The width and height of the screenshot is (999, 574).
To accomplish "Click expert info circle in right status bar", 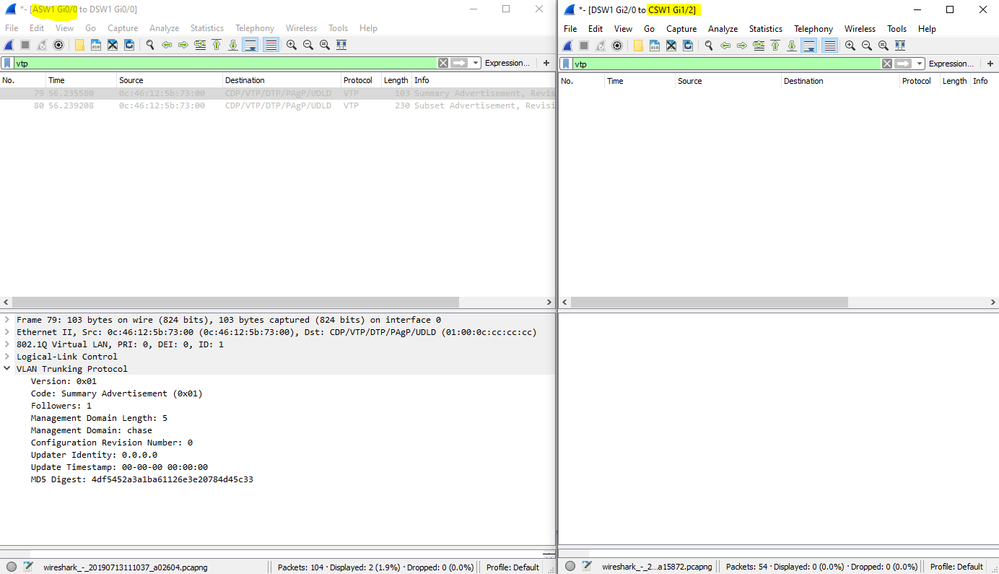I will [570, 566].
